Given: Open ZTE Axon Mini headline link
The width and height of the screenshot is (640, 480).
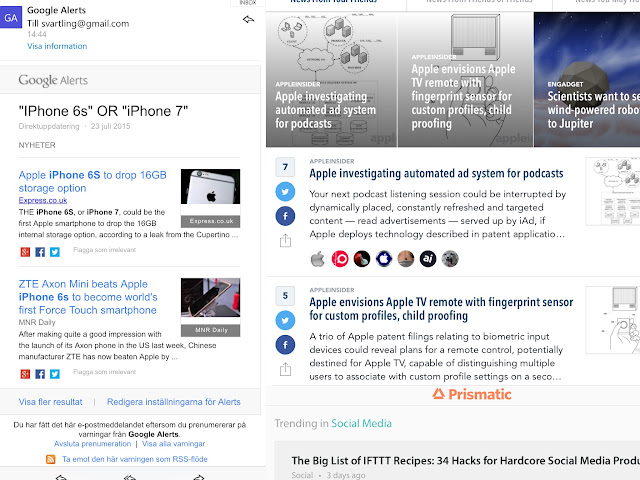Looking at the screenshot, I should 88,297.
